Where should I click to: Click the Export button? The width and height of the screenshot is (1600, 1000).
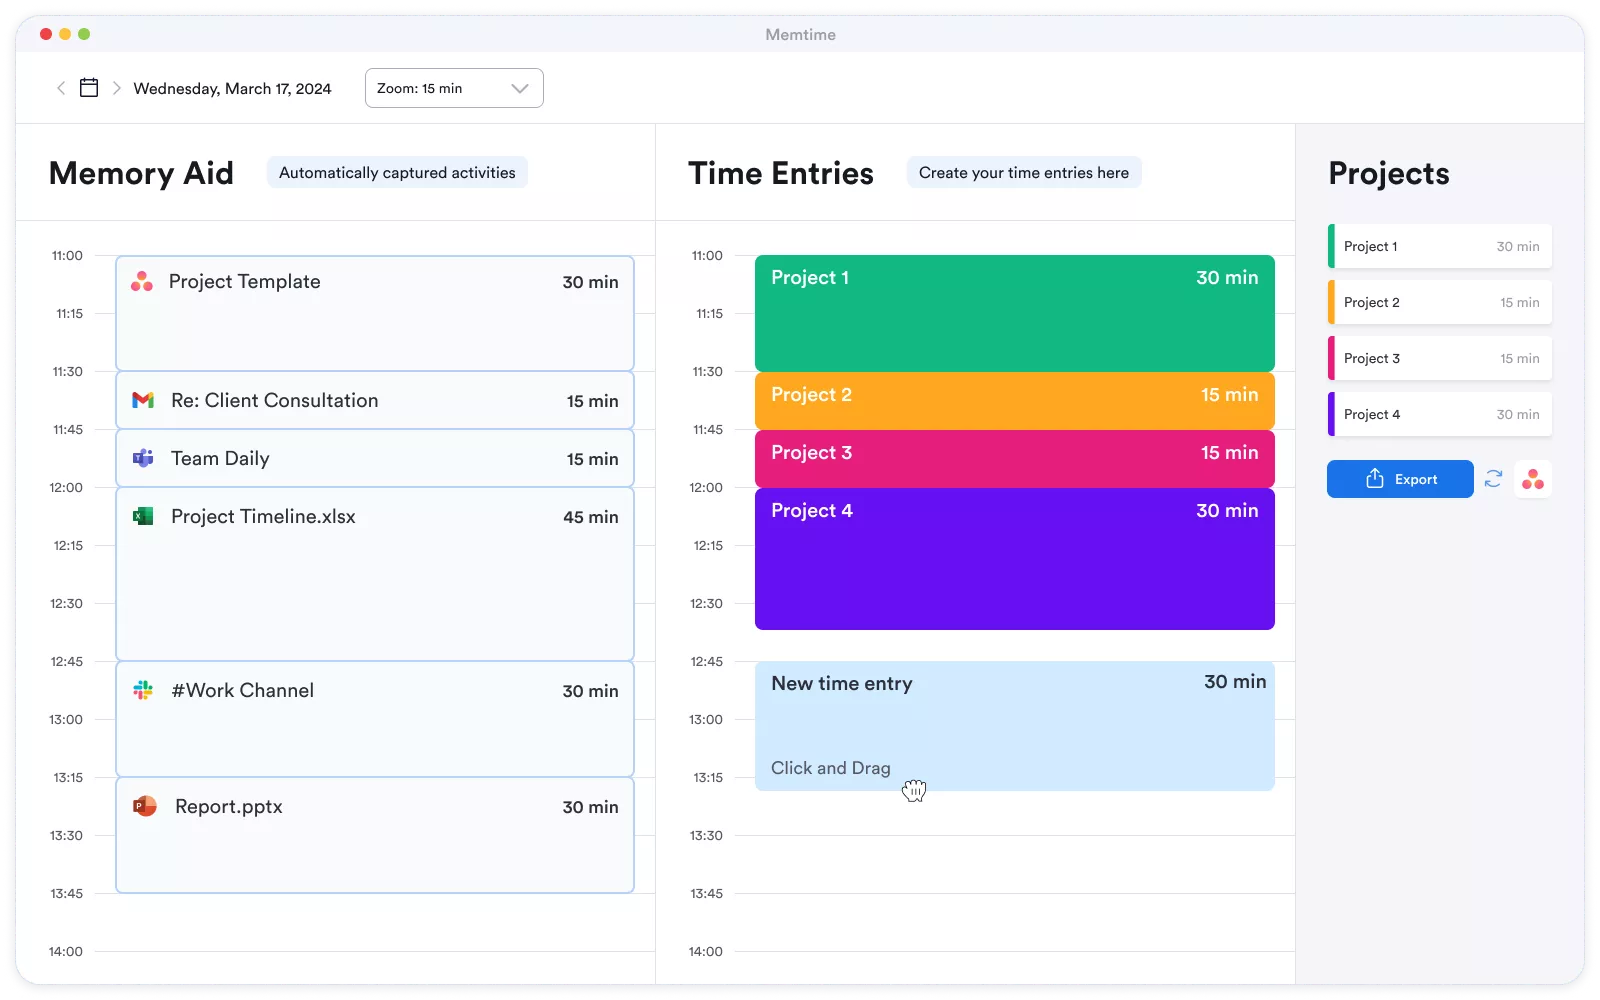coord(1400,479)
